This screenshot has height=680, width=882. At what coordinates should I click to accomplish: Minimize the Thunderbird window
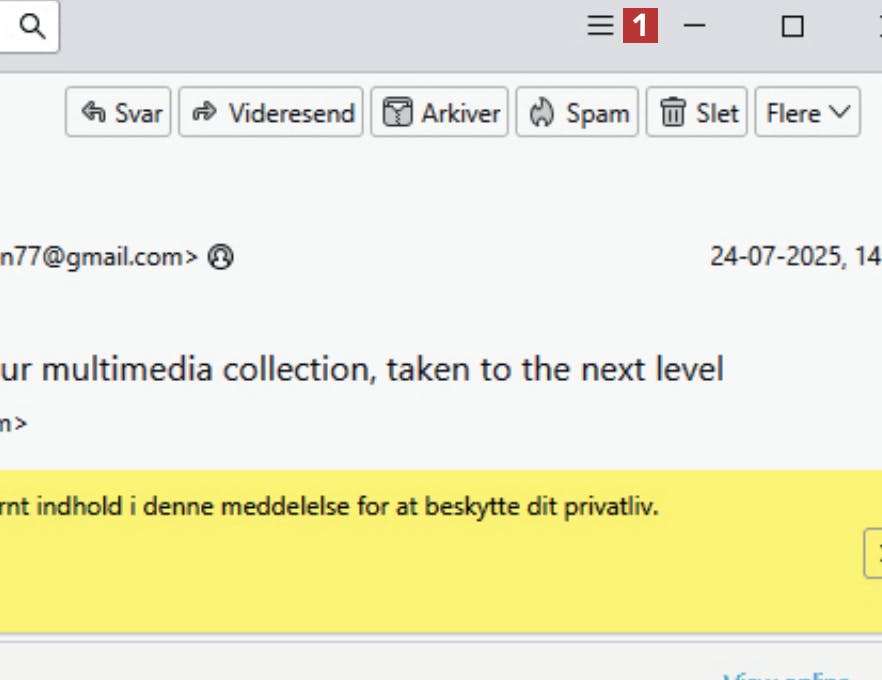(694, 26)
